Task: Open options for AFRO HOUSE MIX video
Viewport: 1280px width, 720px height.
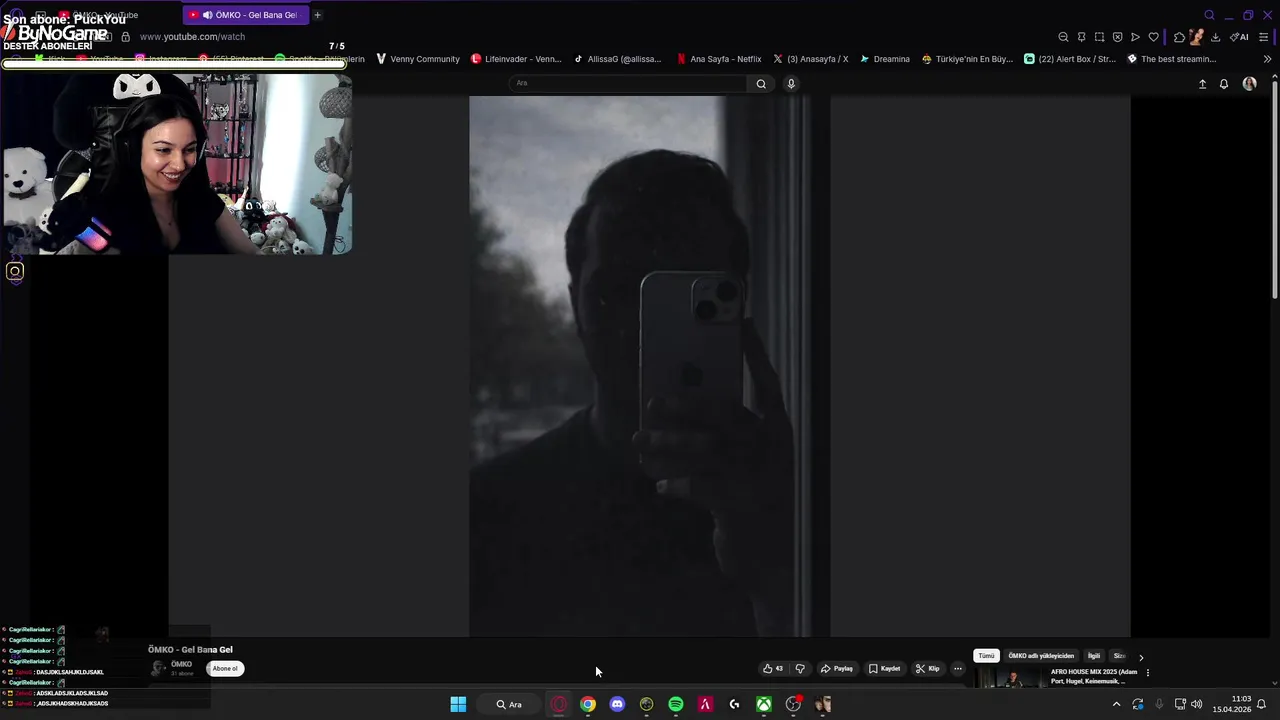Action: tap(1147, 673)
